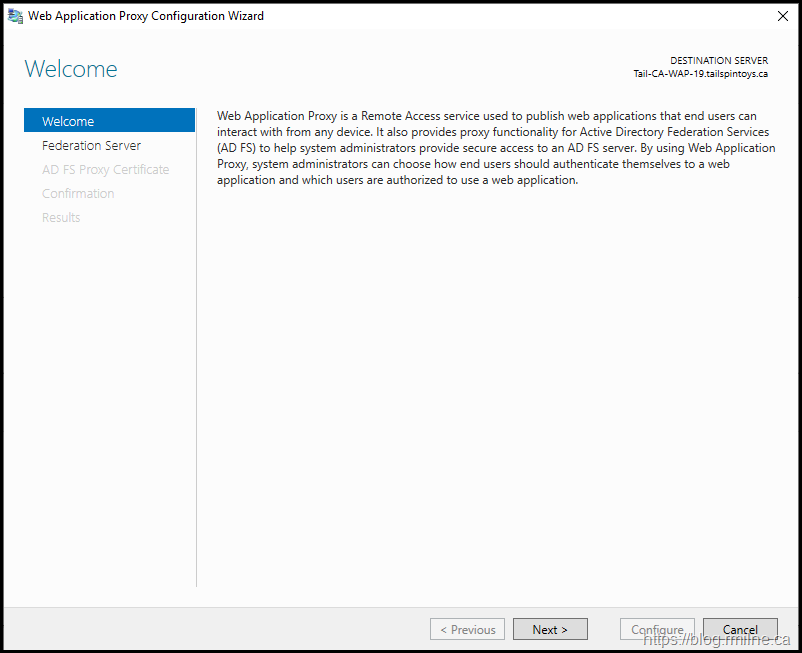This screenshot has height=653, width=802.
Task: Select the AD FS Proxy Certificate step
Action: coord(105,169)
